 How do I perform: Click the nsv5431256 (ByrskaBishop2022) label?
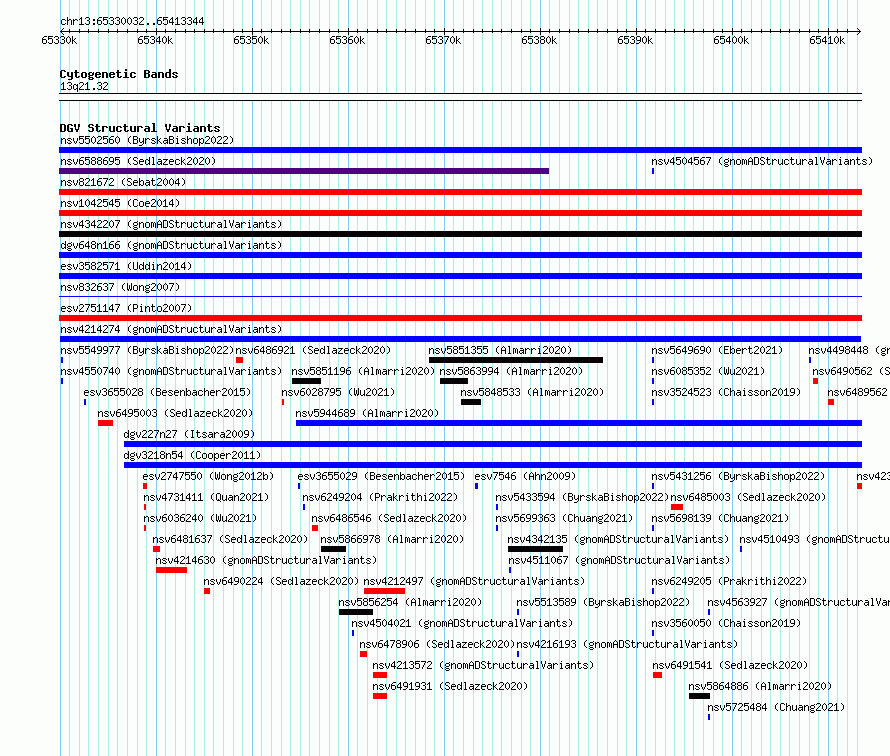point(738,476)
